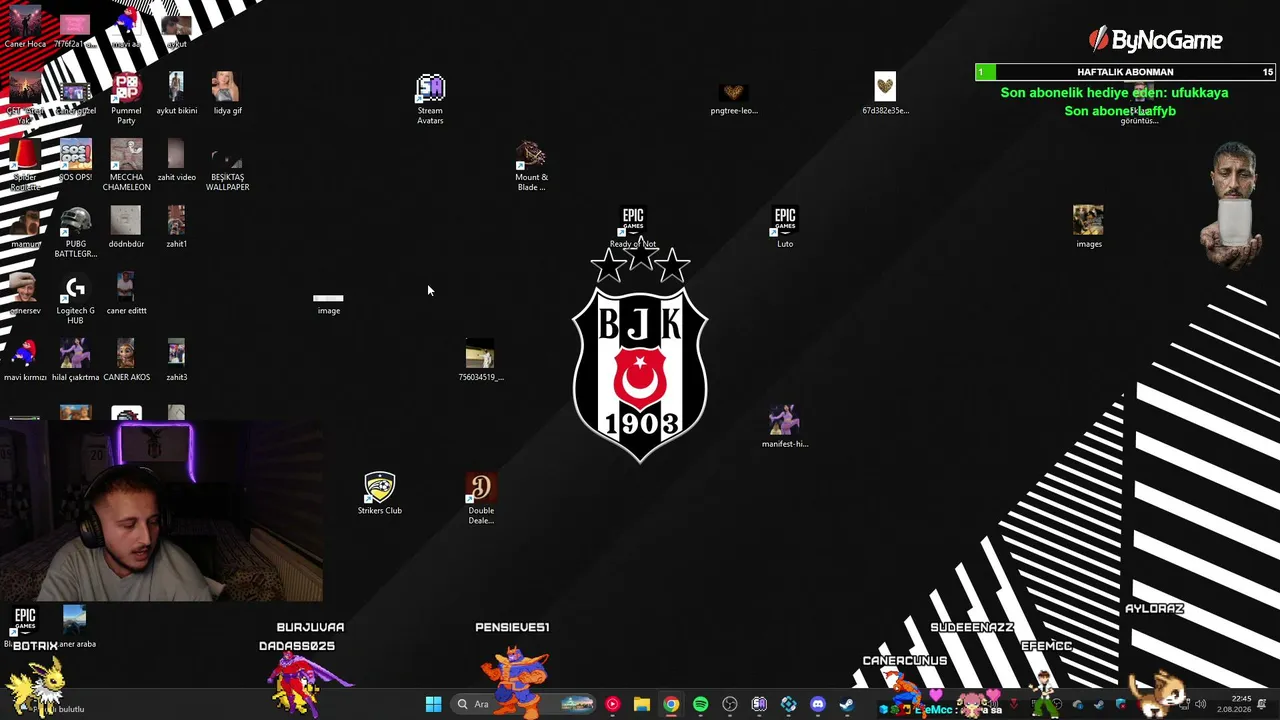The image size is (1280, 720).
Task: Select the Luto Epic Games shortcut
Action: pyautogui.click(x=785, y=228)
